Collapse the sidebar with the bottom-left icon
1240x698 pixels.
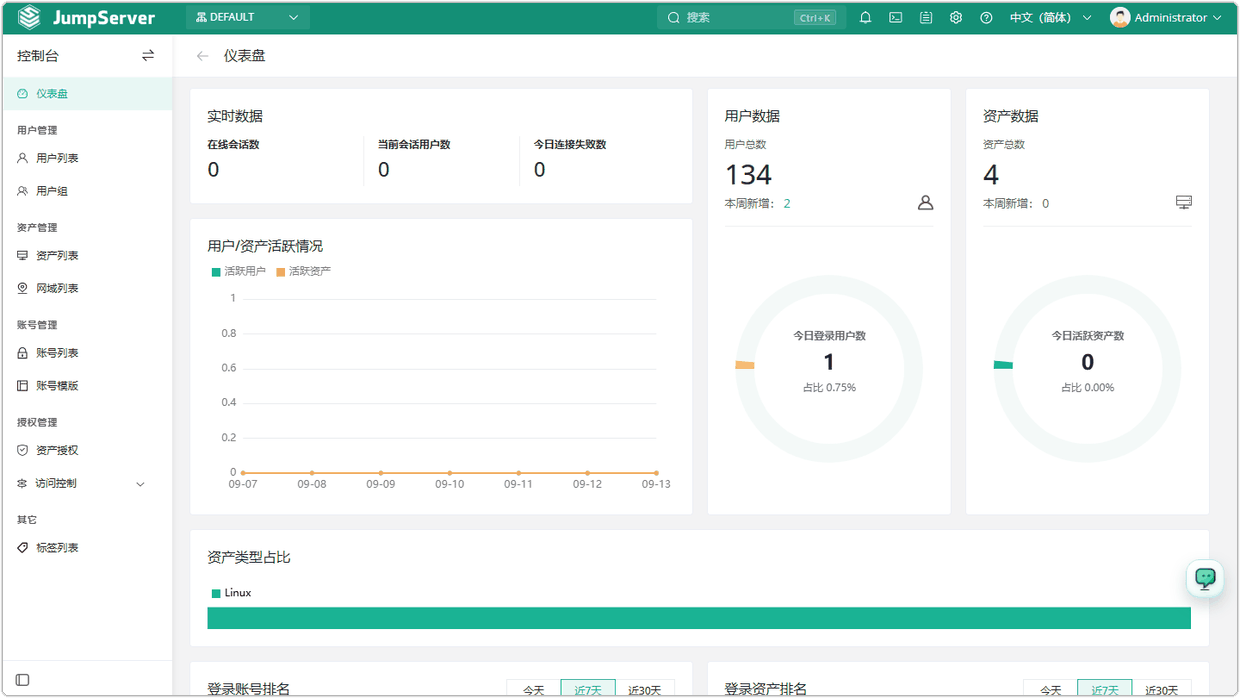click(x=23, y=680)
